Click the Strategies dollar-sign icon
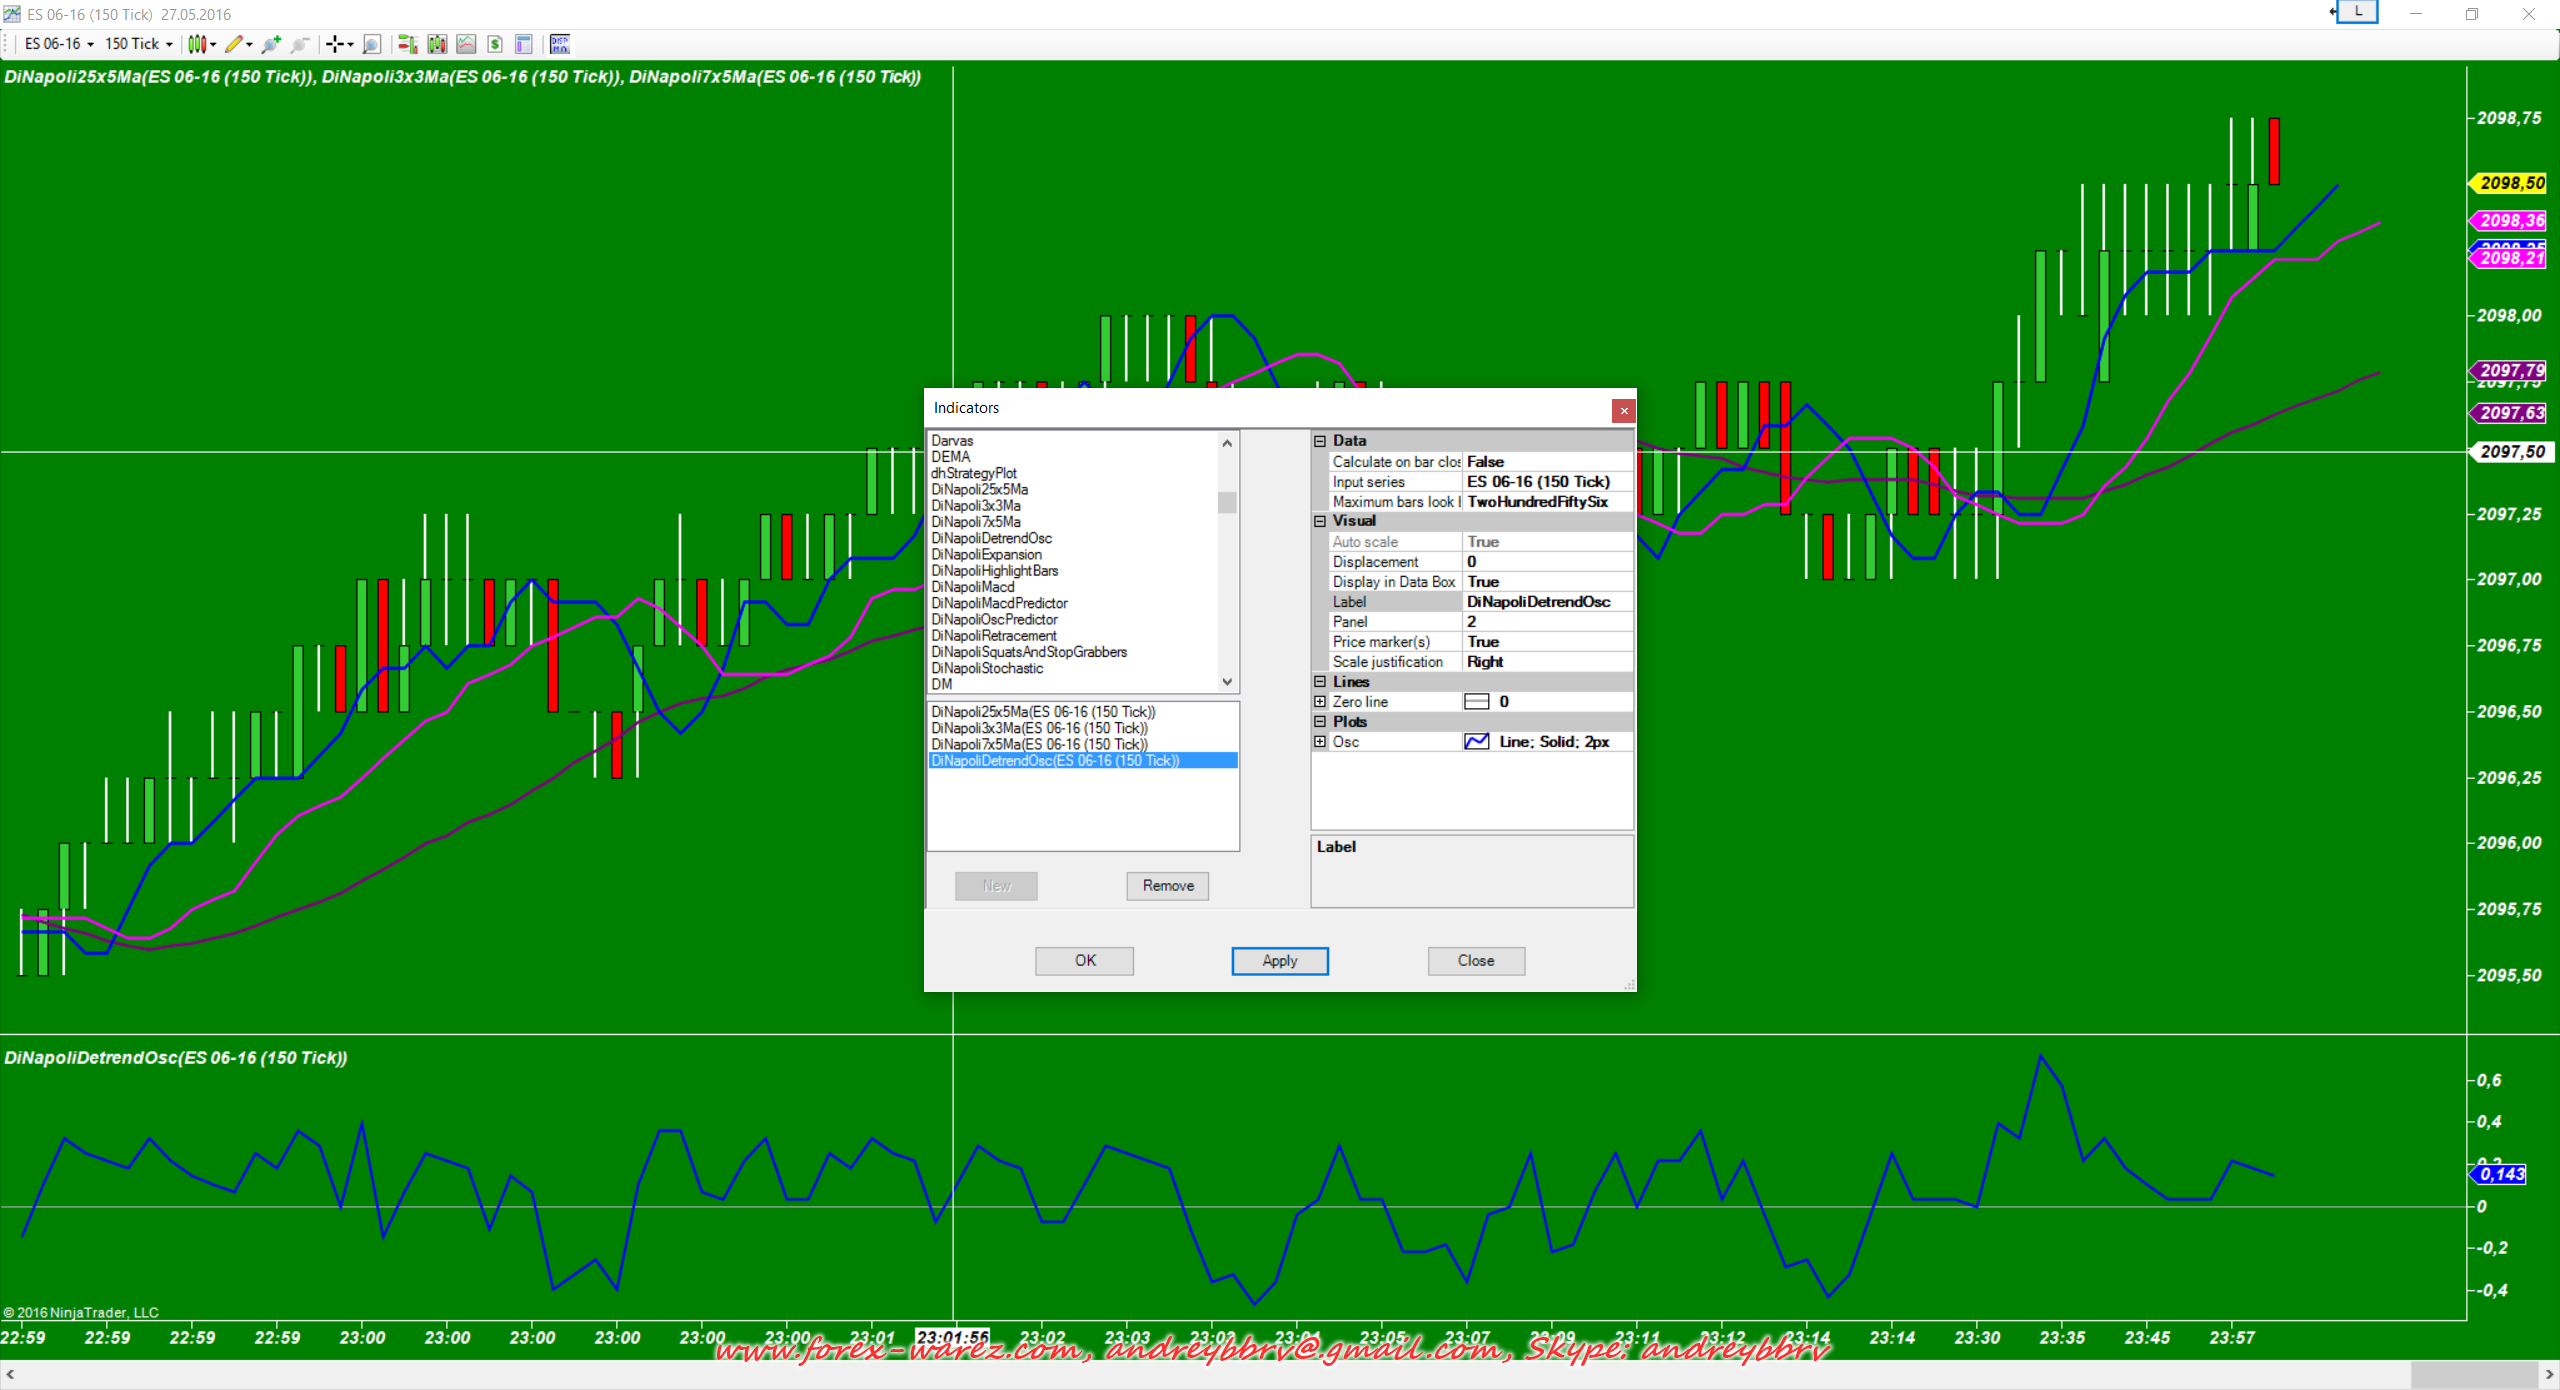Viewport: 2560px width, 1390px height. [x=495, y=44]
